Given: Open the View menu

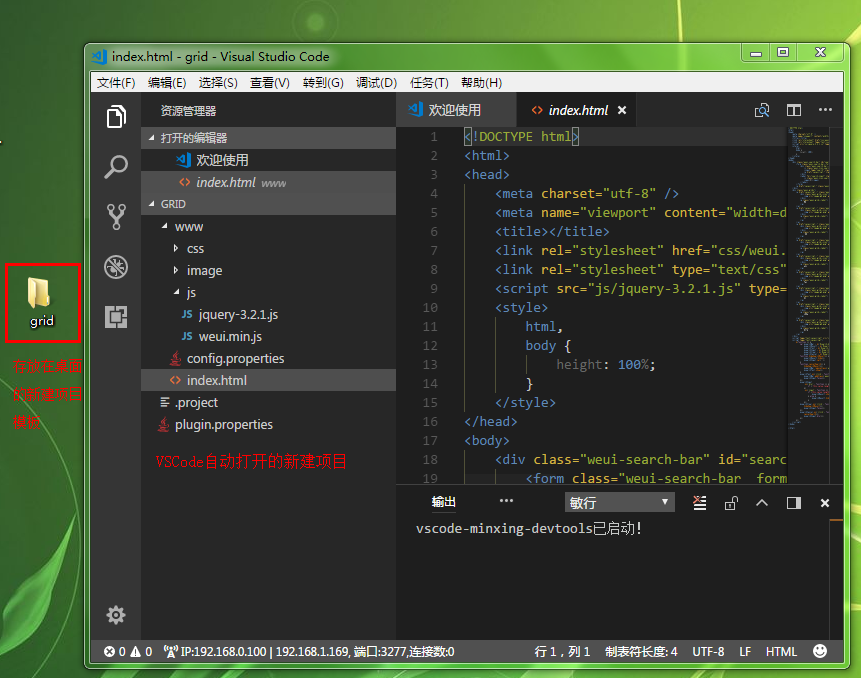Looking at the screenshot, I should [x=270, y=82].
